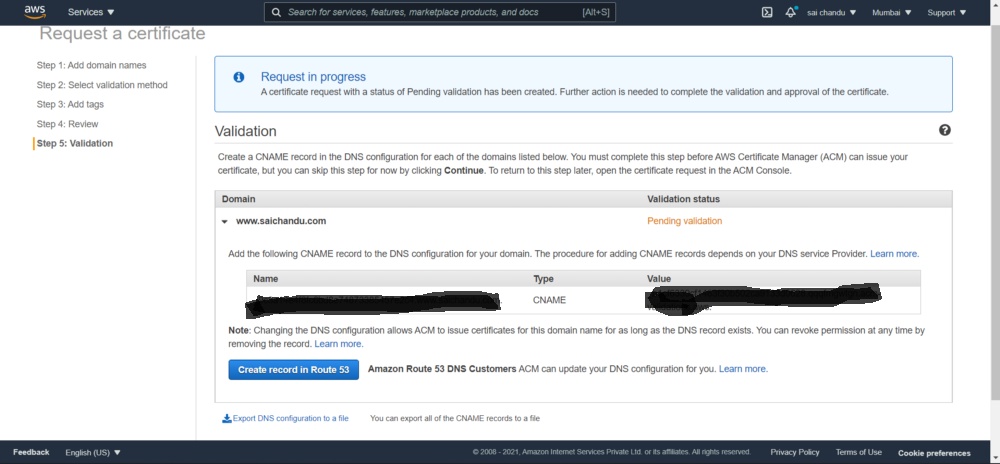Open the Terms of Use link
The image size is (1000, 464).
coord(858,452)
